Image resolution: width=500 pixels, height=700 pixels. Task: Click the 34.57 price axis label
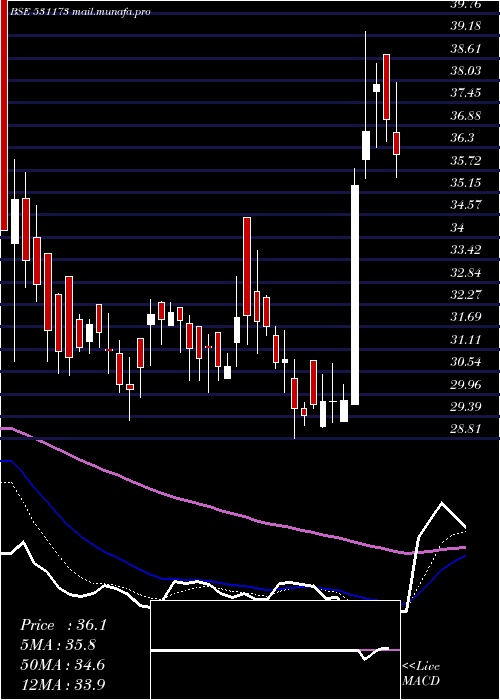pos(466,205)
